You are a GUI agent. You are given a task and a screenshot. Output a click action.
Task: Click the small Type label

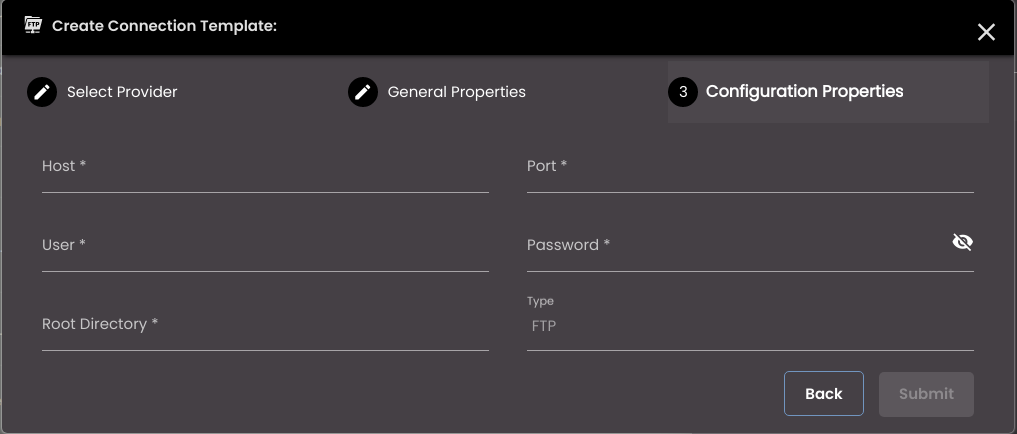[540, 301]
